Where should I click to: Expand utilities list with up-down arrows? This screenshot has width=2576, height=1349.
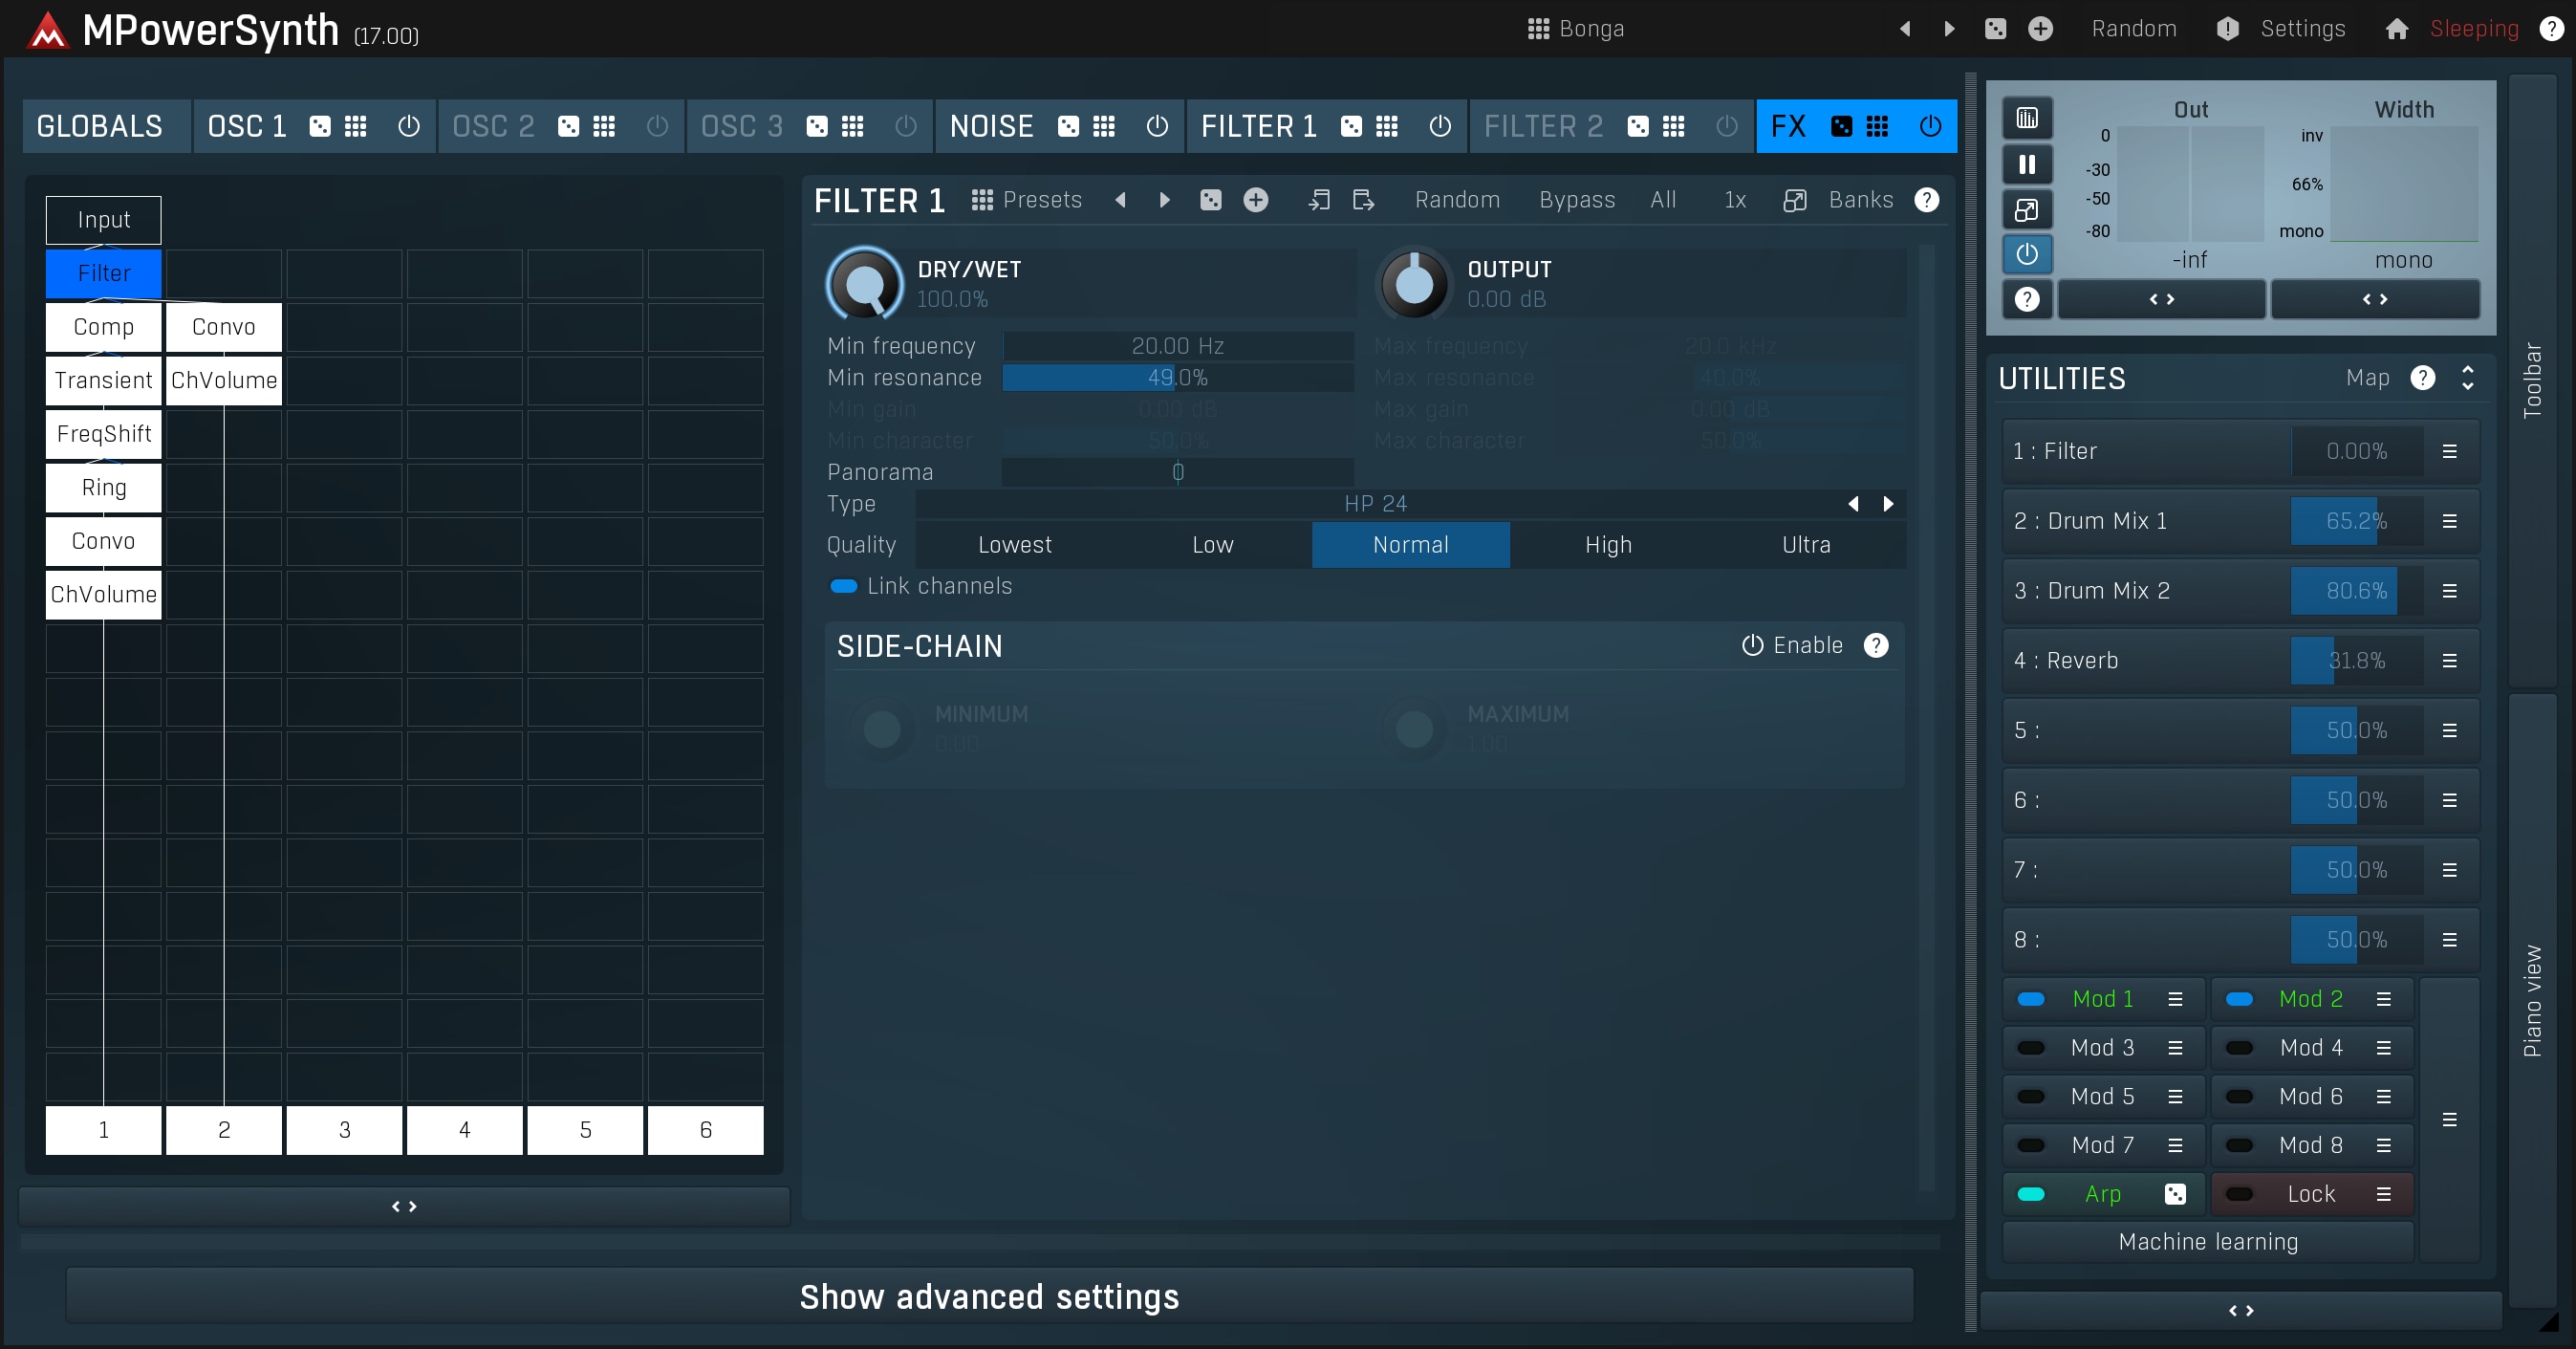[x=2468, y=378]
